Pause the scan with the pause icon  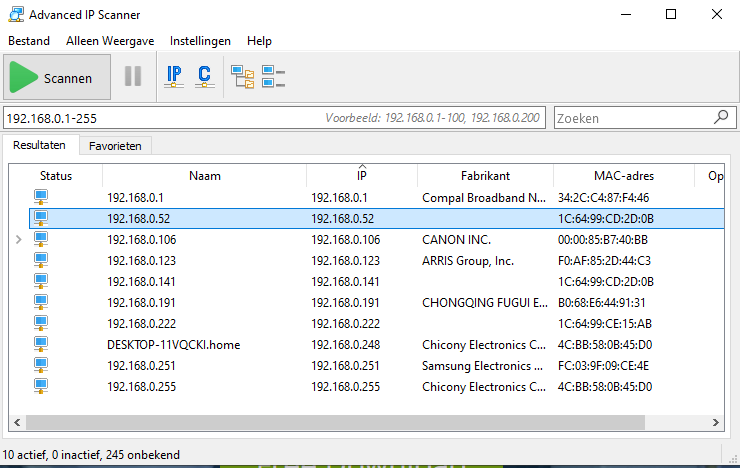[133, 76]
